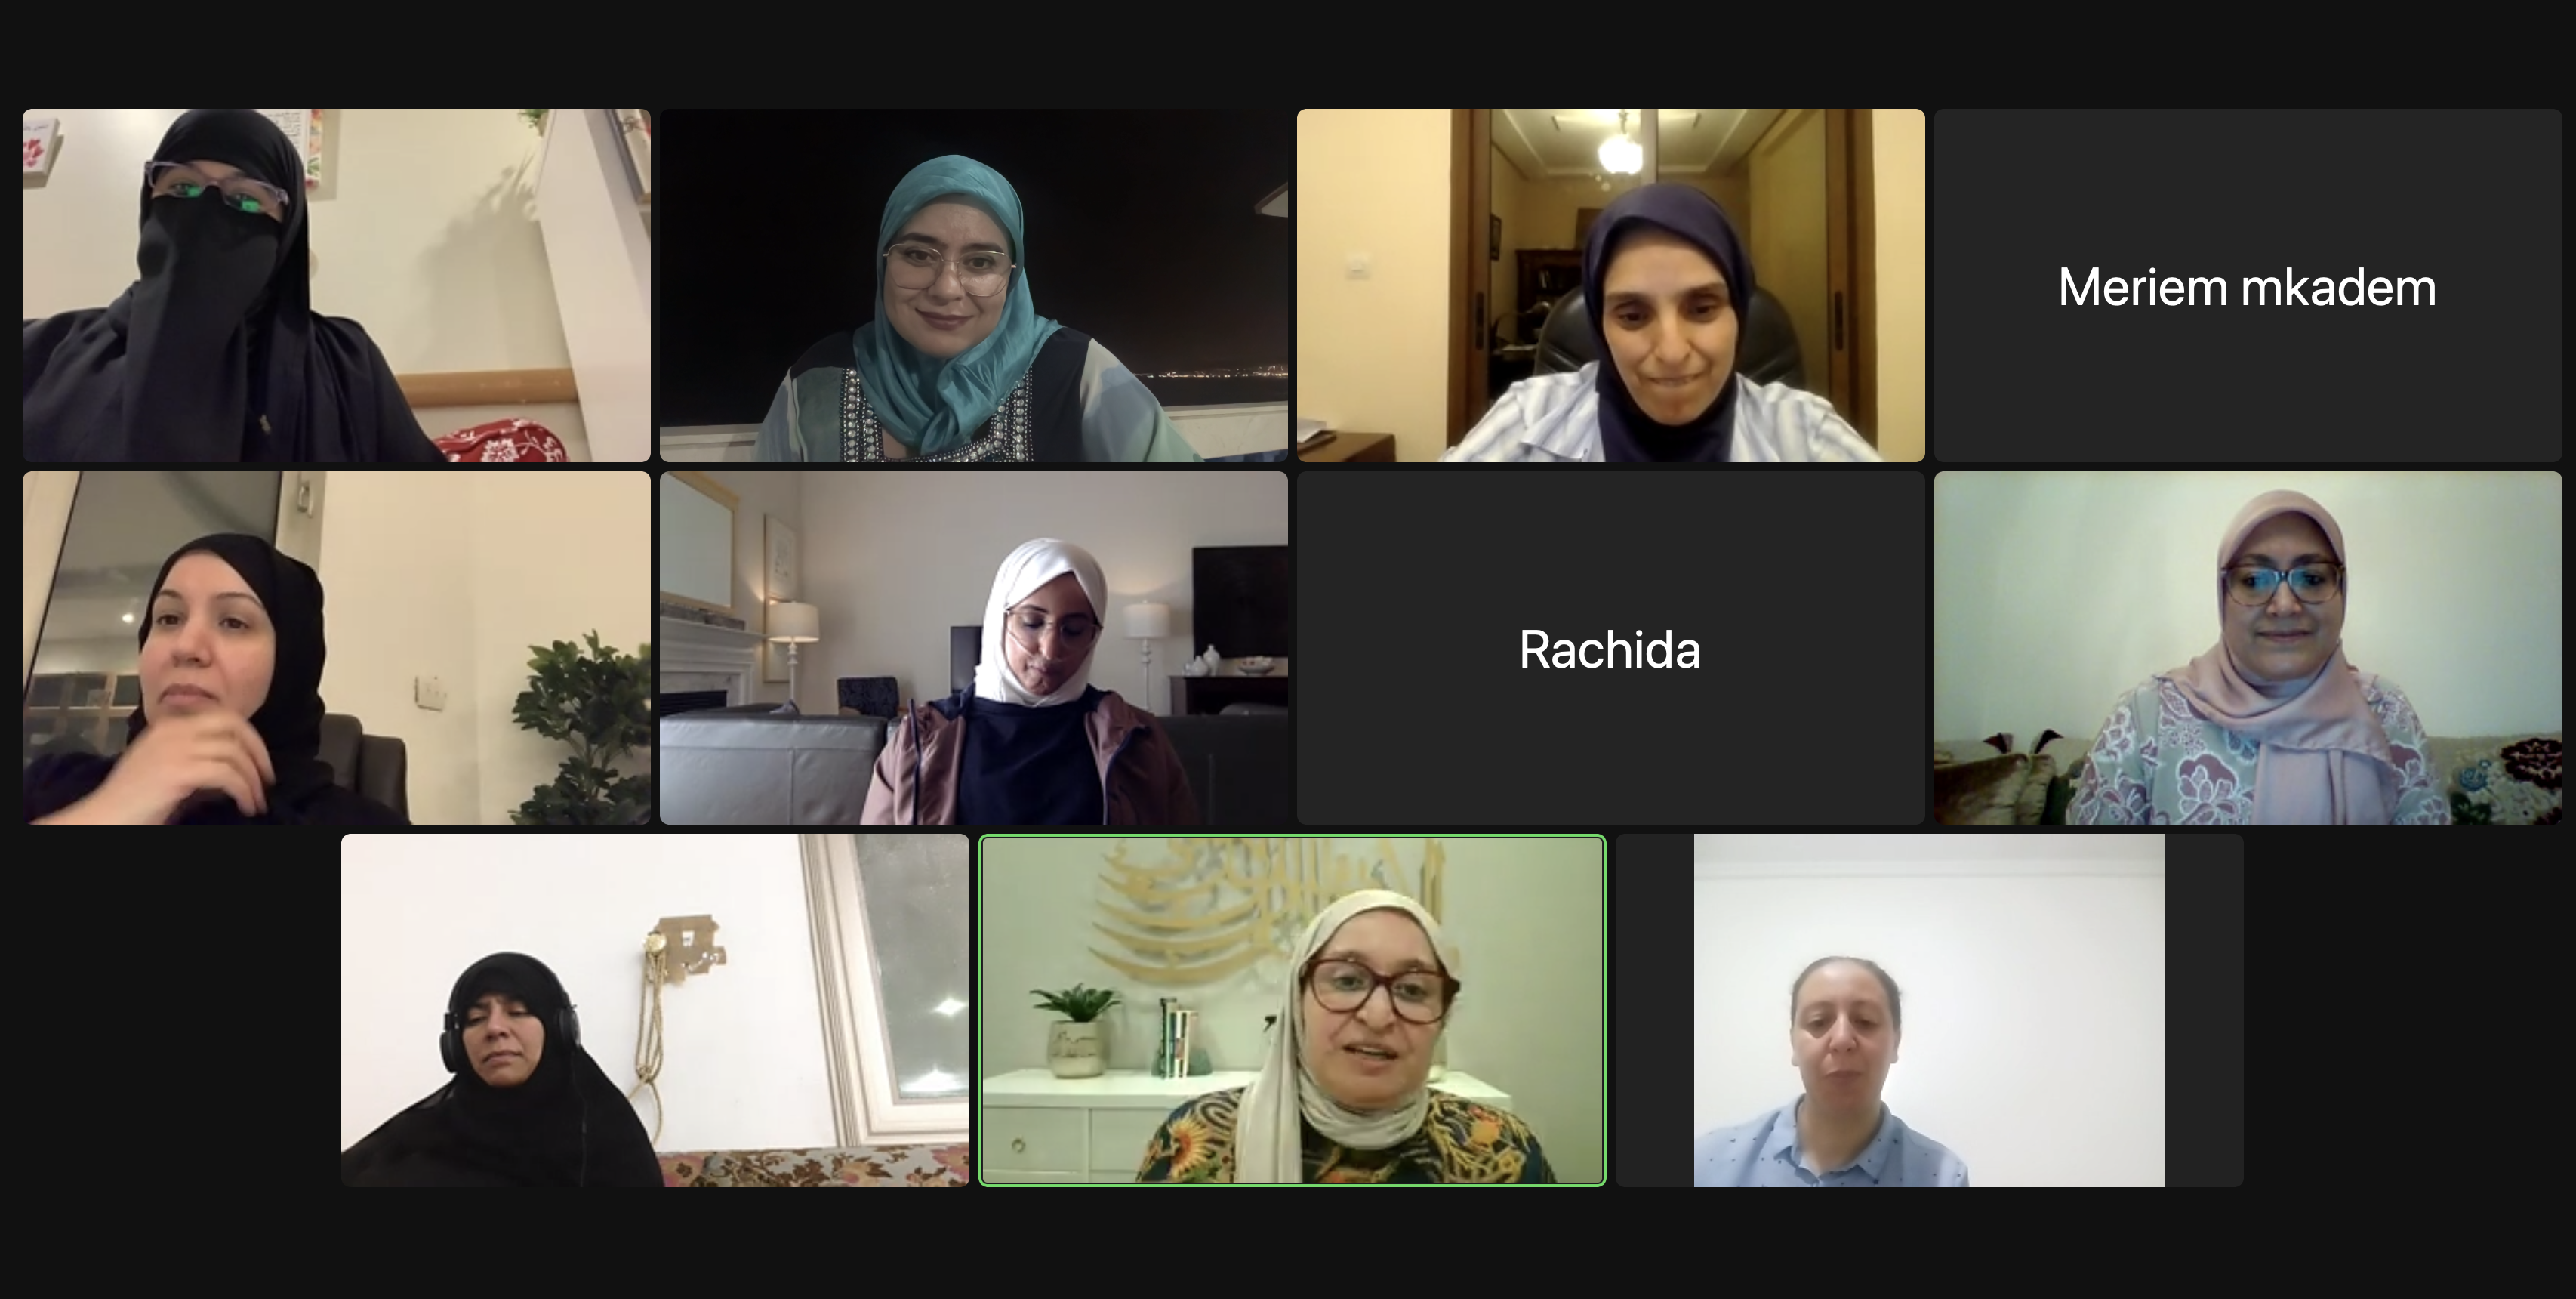This screenshot has width=2576, height=1299.
Task: Select the participant in black face veil
Action: tap(336, 285)
